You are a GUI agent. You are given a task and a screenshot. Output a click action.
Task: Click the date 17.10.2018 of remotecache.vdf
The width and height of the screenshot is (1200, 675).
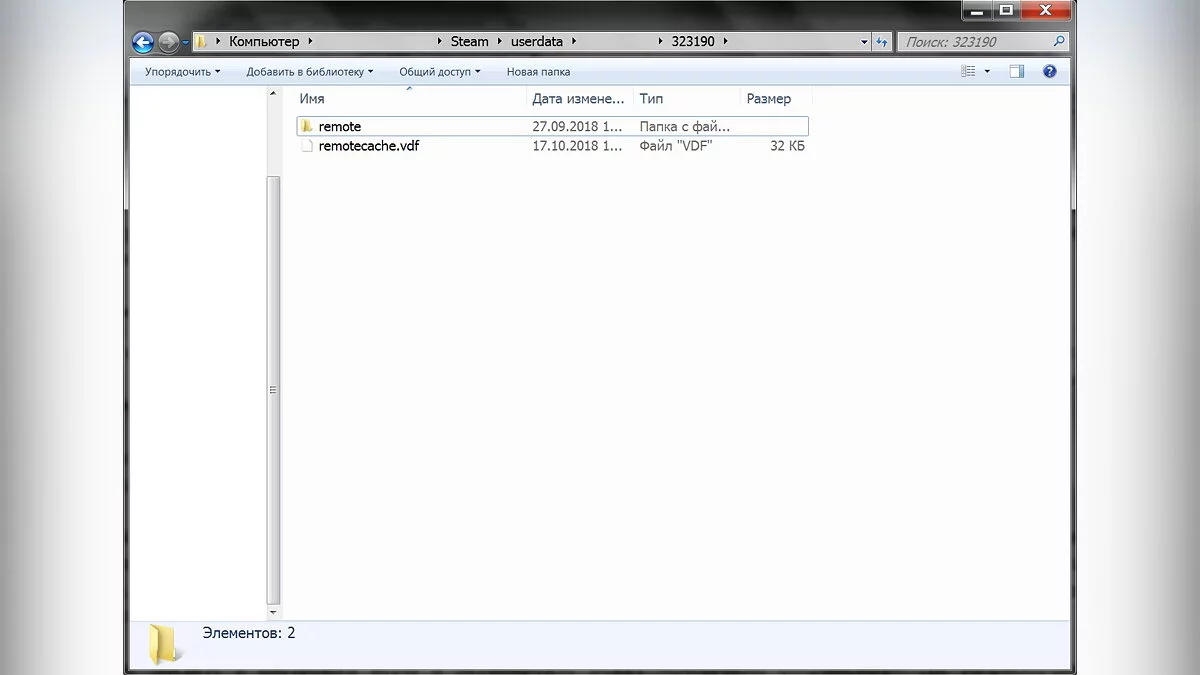tap(578, 146)
